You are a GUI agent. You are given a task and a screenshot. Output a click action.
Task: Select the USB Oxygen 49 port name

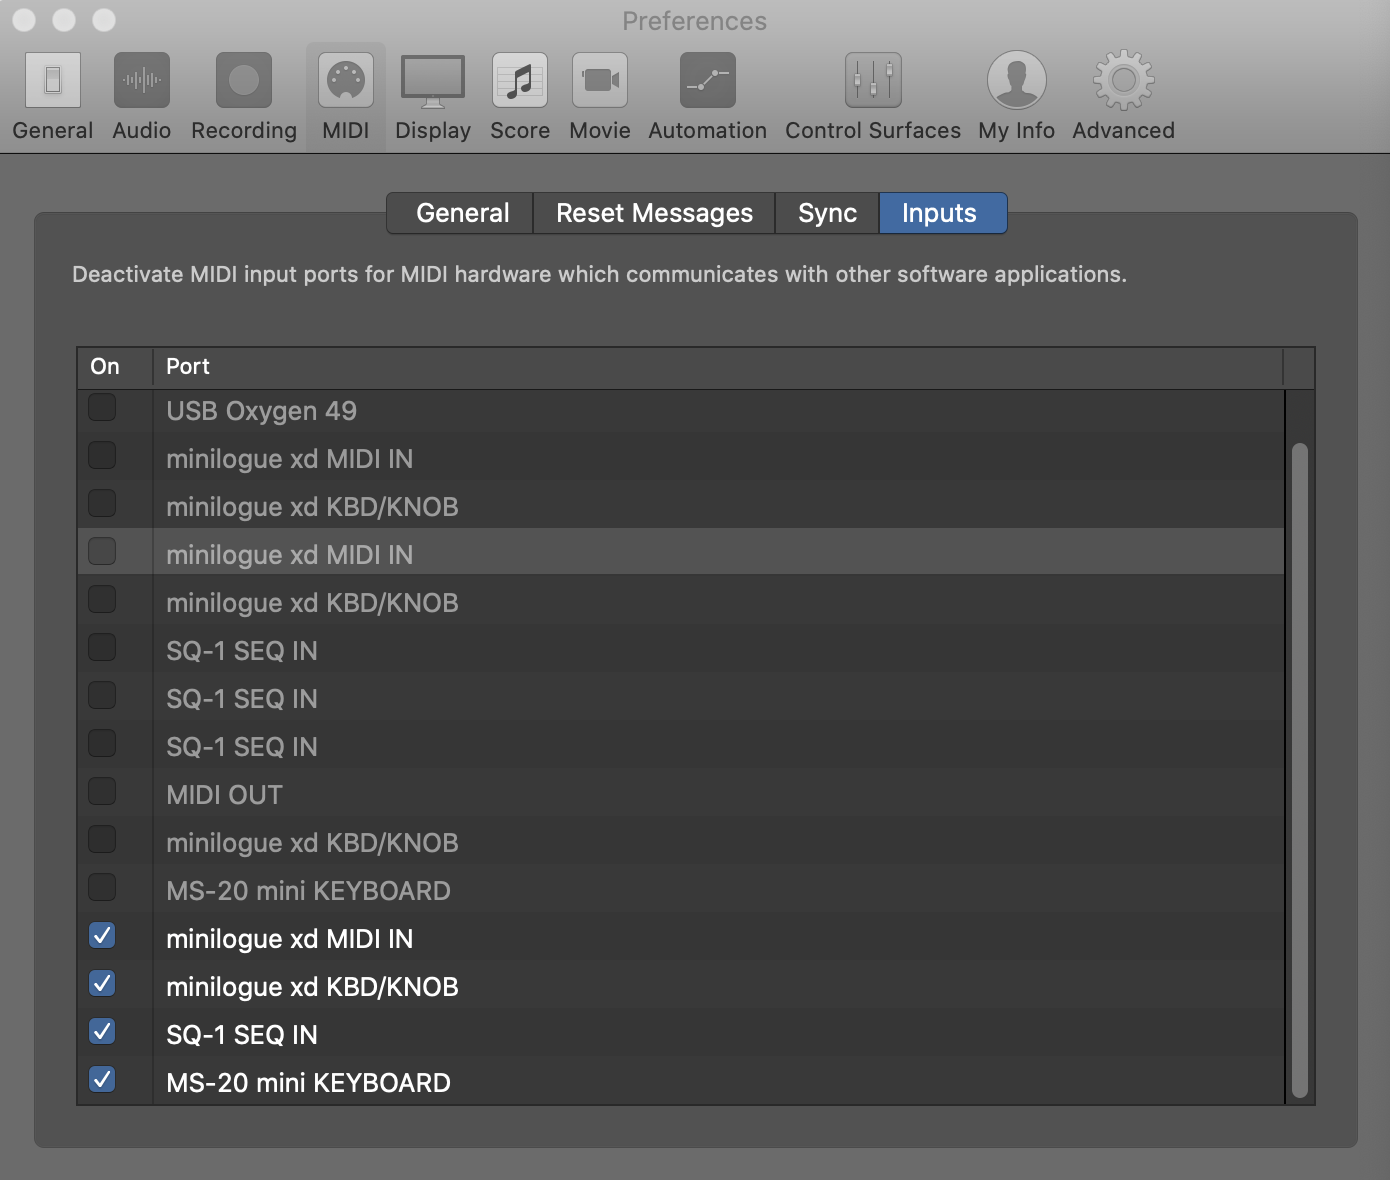point(261,411)
